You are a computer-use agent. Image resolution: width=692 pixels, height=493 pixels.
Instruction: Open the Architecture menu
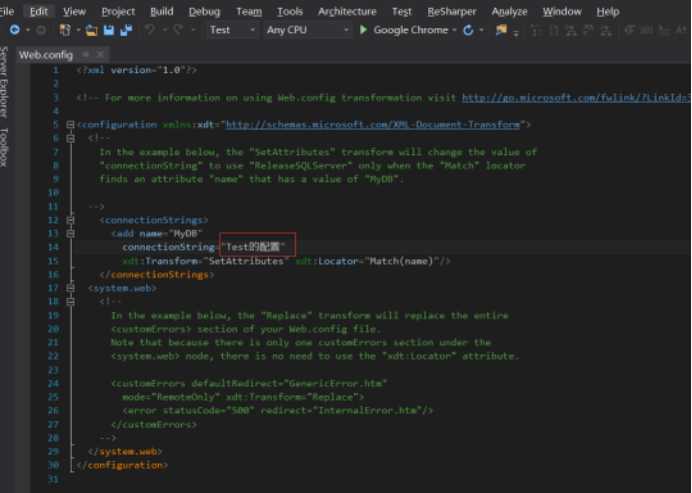[347, 11]
